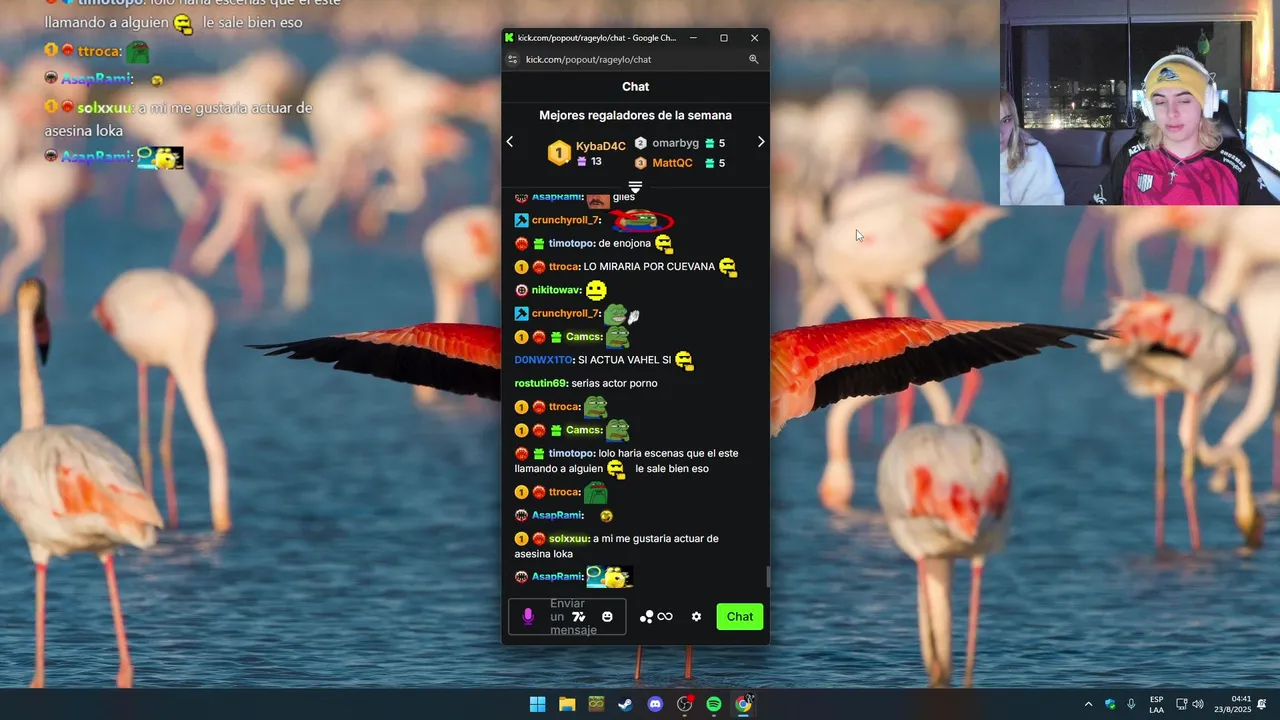1280x720 pixels.
Task: Click the volume speaker tray icon
Action: click(x=1198, y=704)
